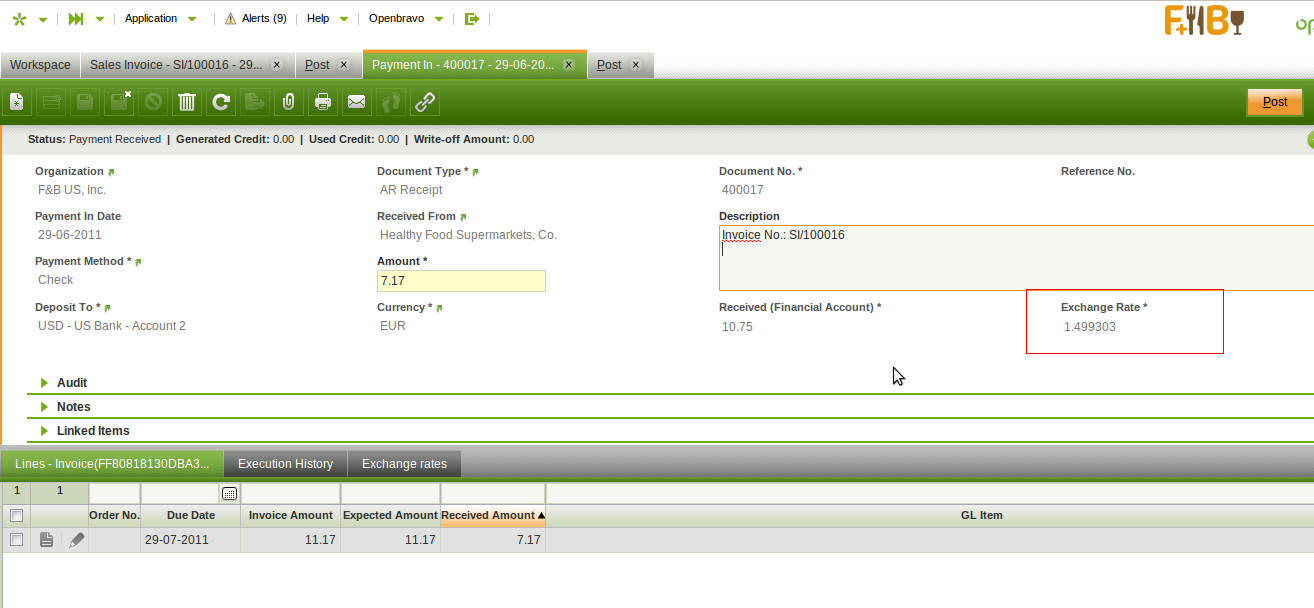Click the green logout icon
Viewport: 1314px width, 608px height.
(x=472, y=19)
